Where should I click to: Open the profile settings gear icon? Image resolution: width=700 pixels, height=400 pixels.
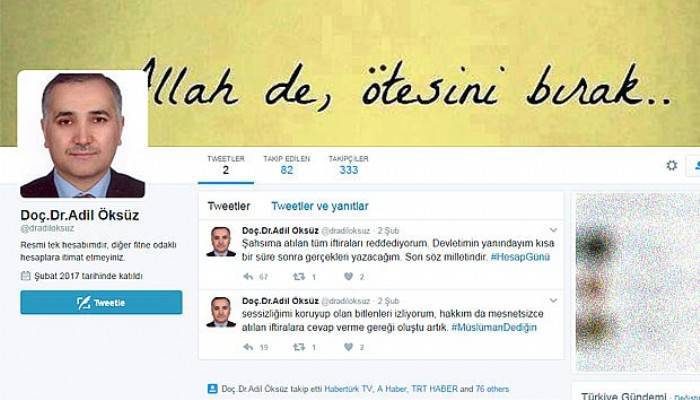(x=671, y=166)
